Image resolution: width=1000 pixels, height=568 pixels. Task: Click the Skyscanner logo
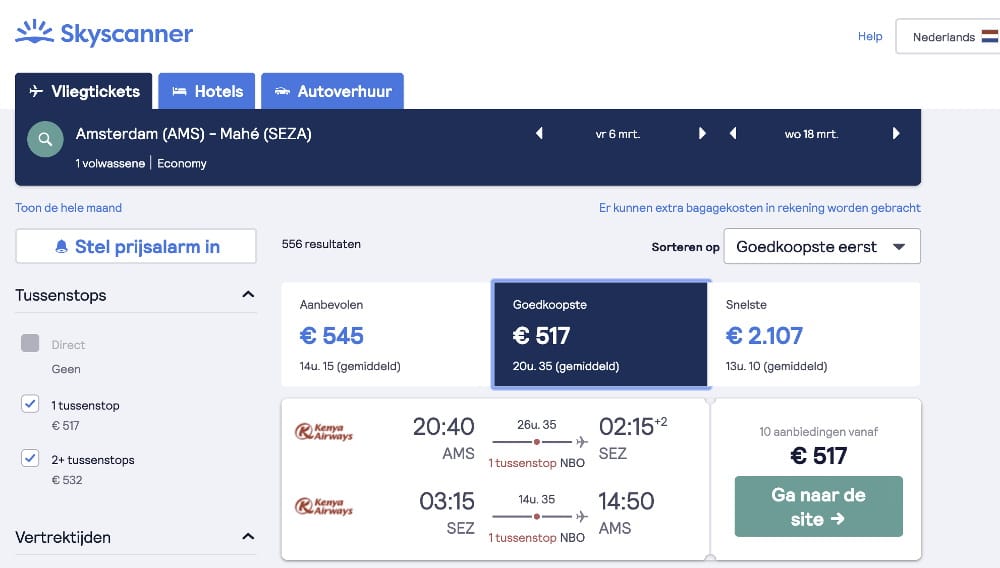pos(104,33)
